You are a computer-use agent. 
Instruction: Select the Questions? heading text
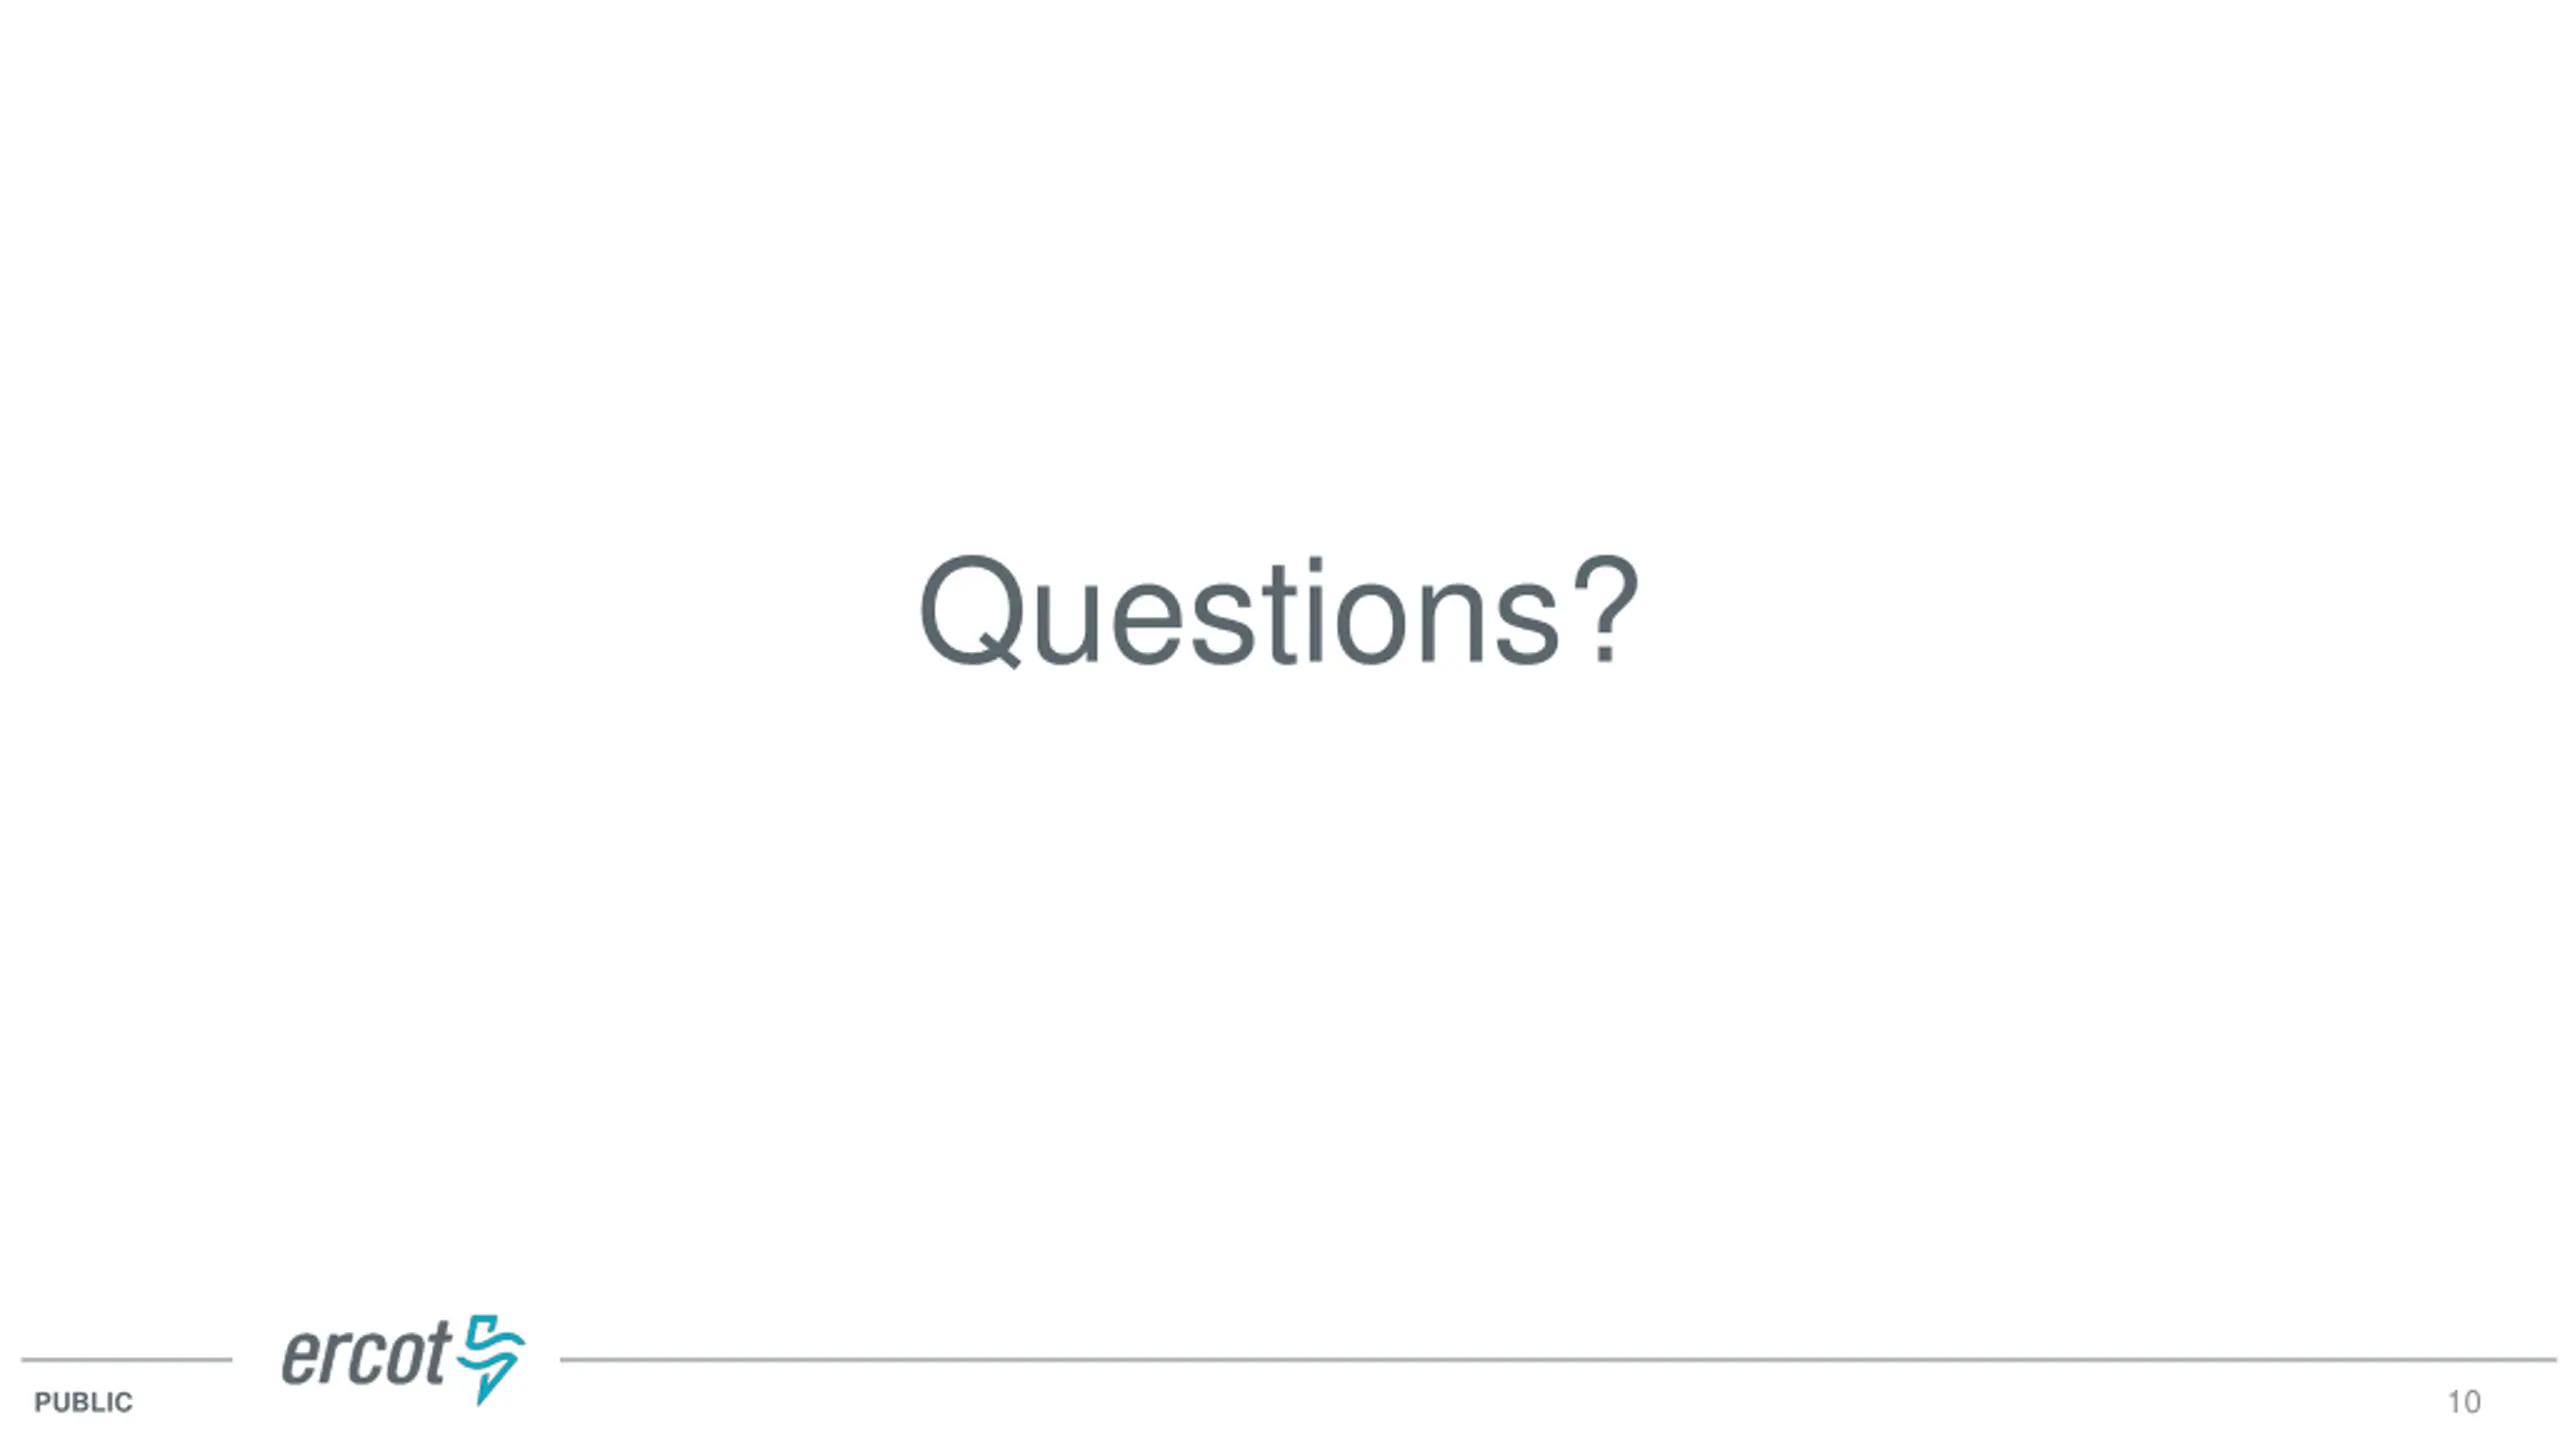tap(1280, 611)
